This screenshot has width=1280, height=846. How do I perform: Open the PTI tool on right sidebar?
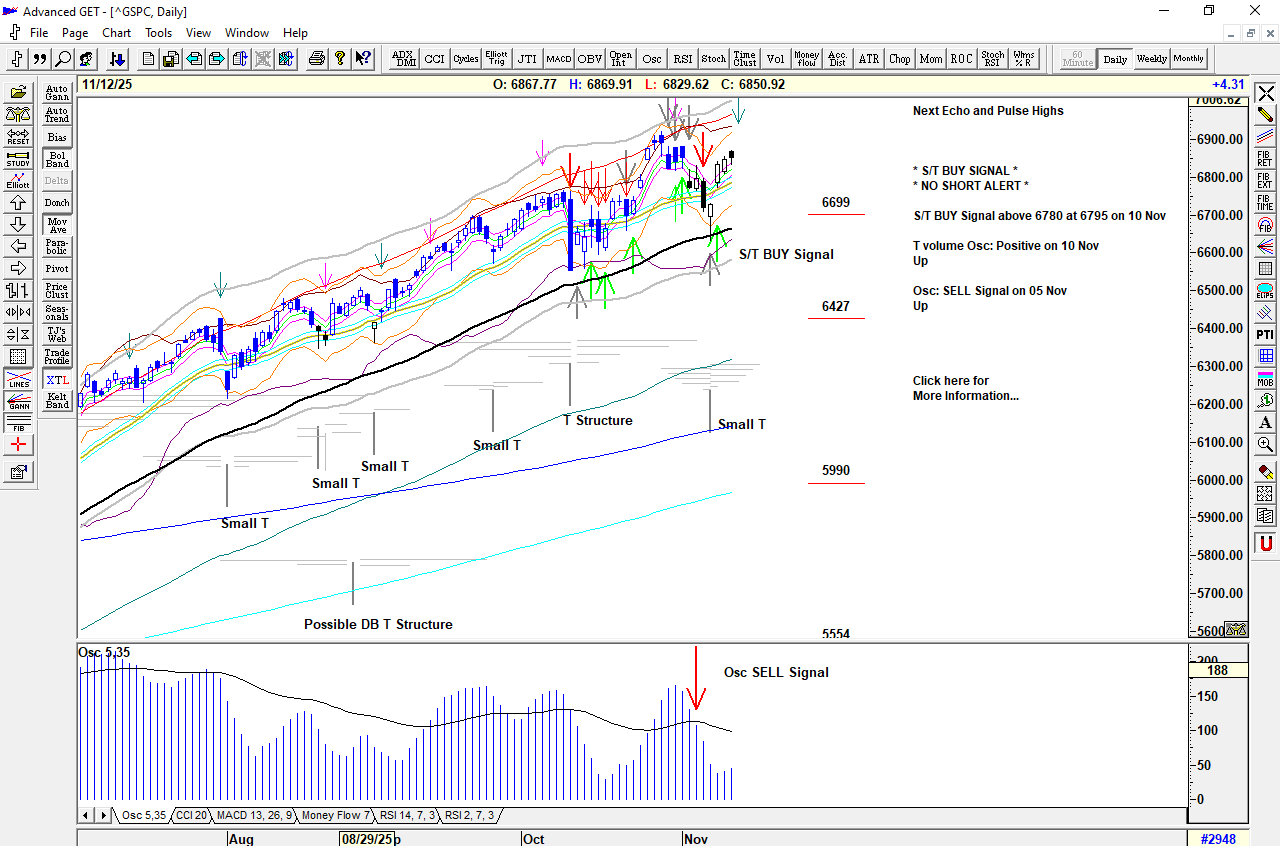pos(1266,334)
